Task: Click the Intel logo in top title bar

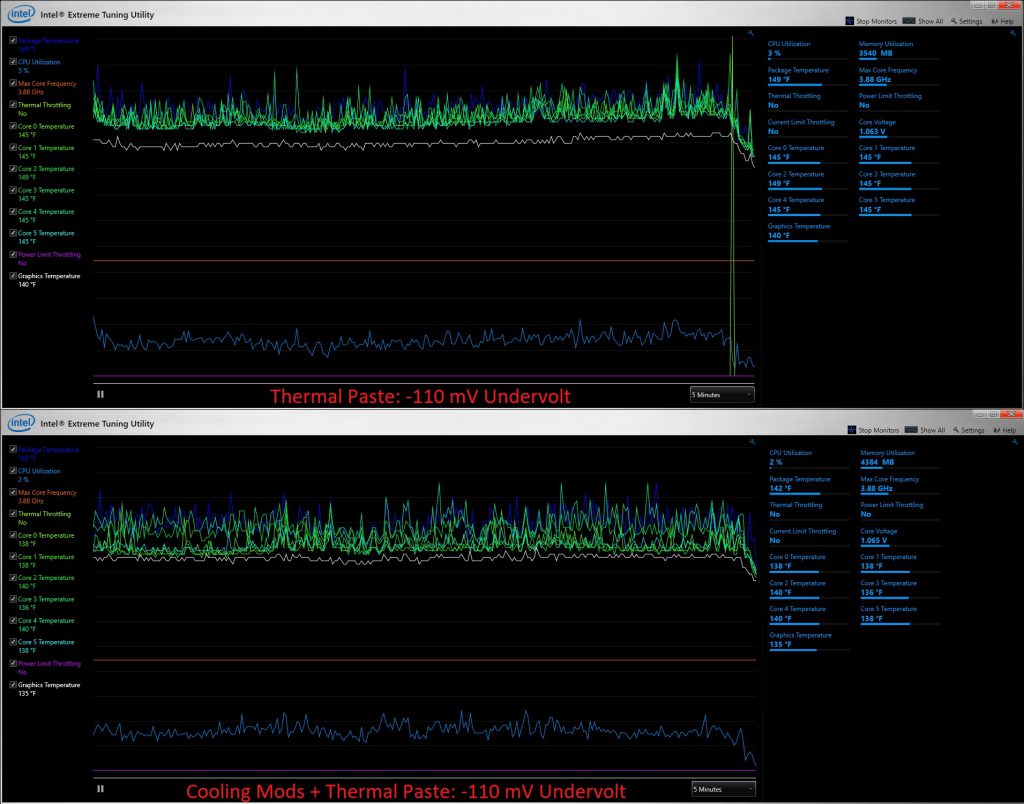Action: click(x=19, y=14)
